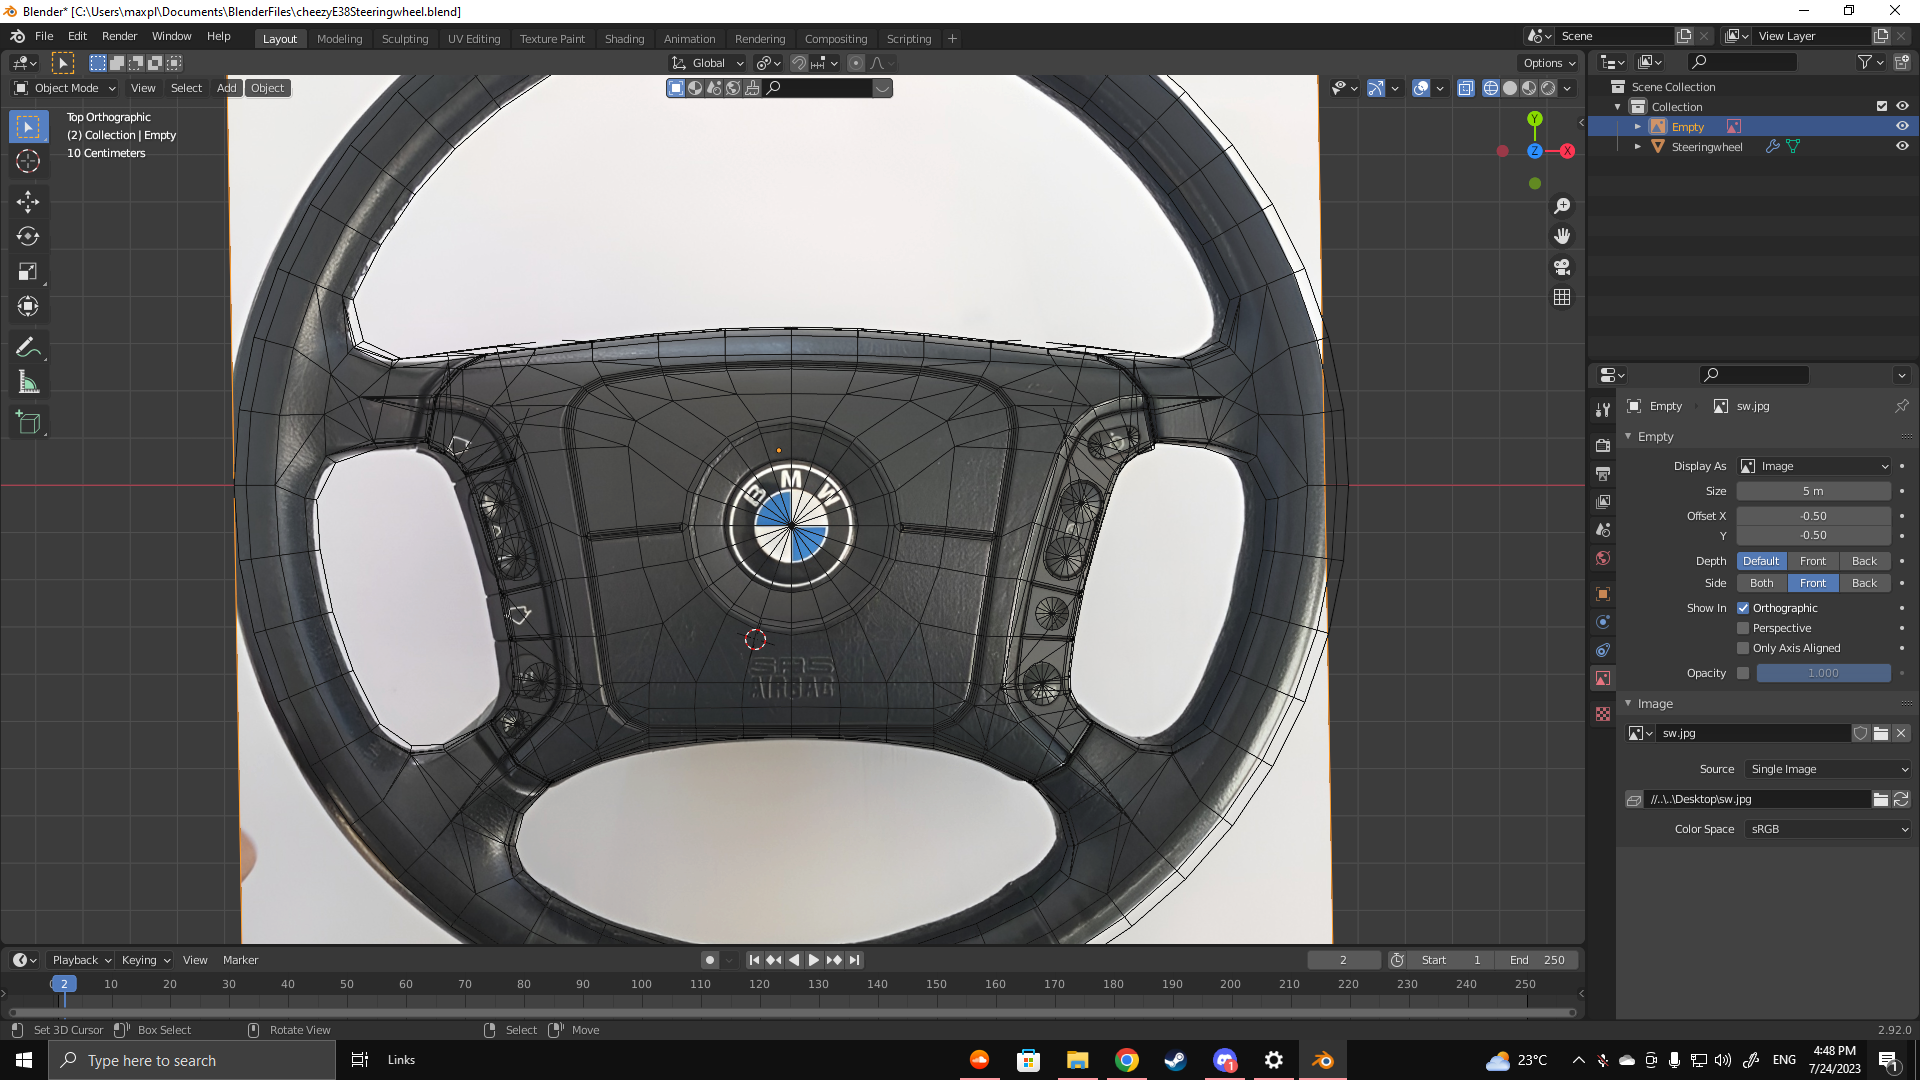The height and width of the screenshot is (1080, 1920).
Task: Select the Measure tool
Action: tap(28, 382)
